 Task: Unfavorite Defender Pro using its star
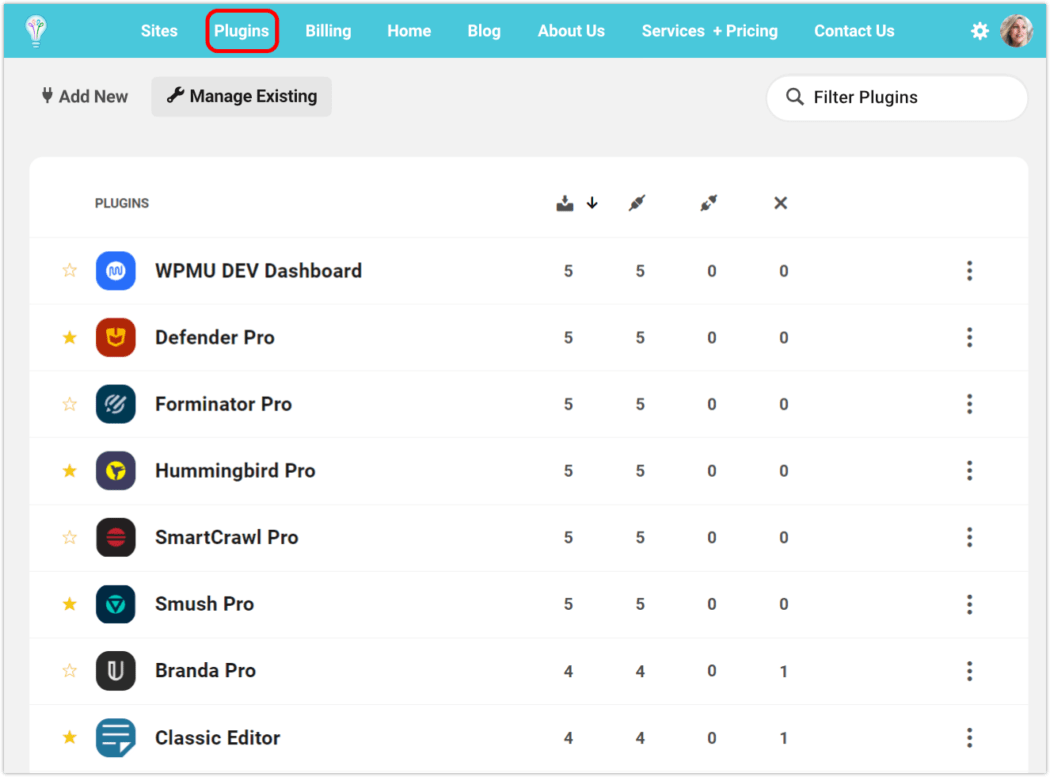coord(70,338)
